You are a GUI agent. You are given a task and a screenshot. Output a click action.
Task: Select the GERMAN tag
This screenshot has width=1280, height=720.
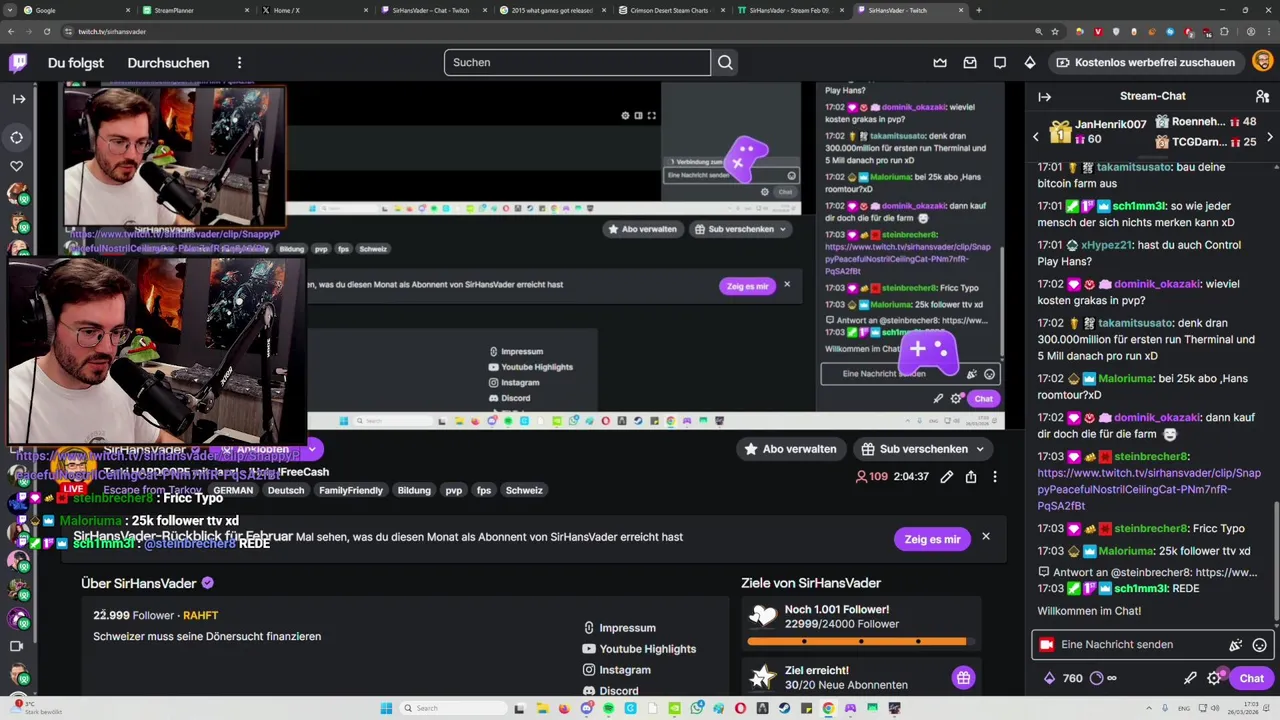click(x=233, y=491)
